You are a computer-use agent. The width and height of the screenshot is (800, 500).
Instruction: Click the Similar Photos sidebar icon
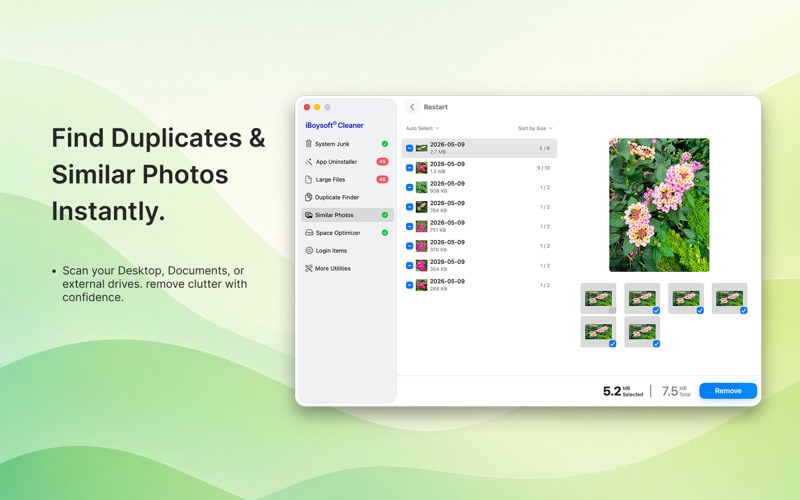308,215
